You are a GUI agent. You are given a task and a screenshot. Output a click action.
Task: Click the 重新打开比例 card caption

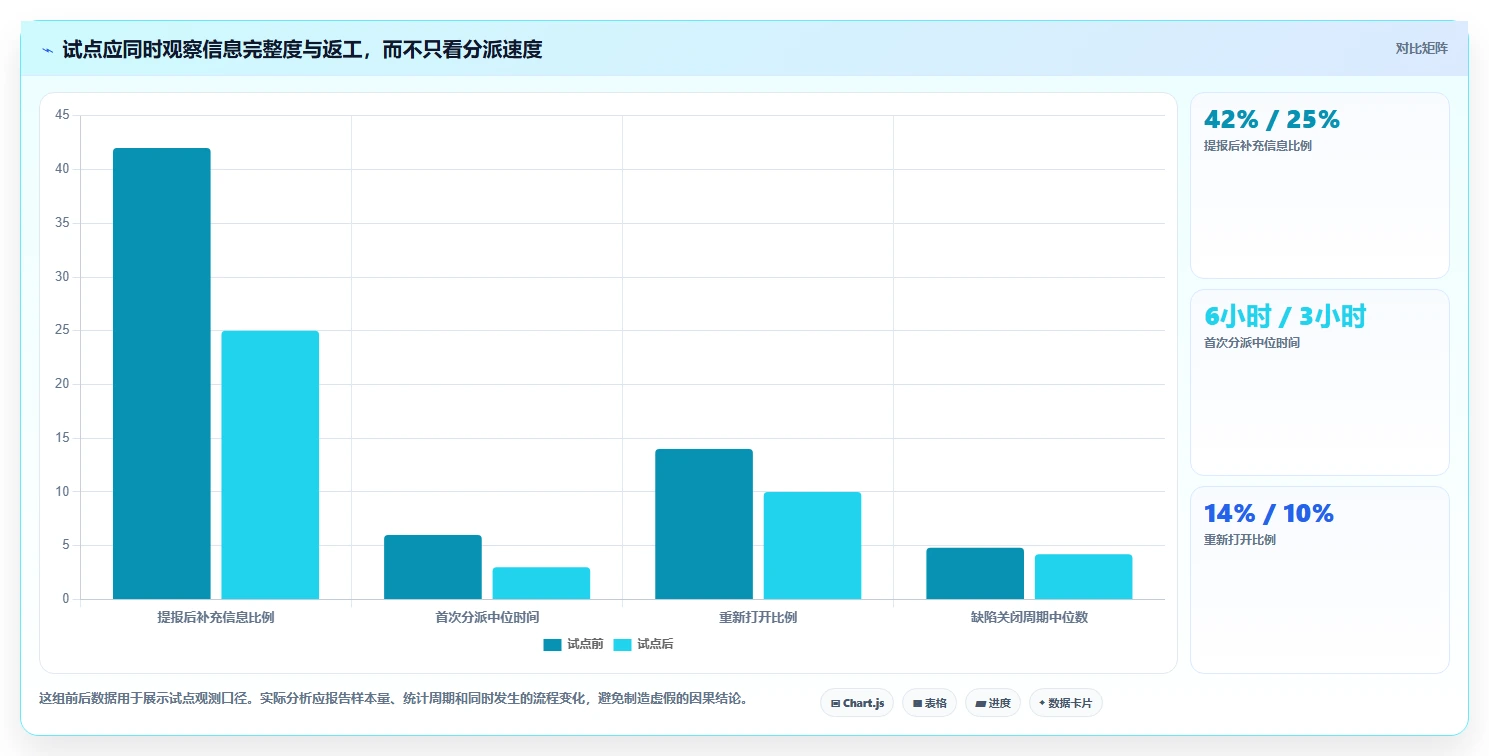(1240, 540)
